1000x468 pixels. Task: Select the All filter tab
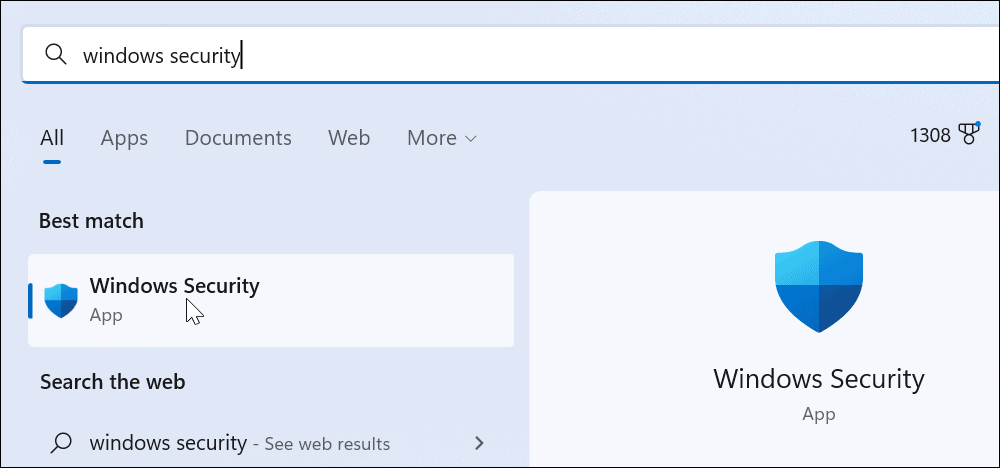(52, 138)
